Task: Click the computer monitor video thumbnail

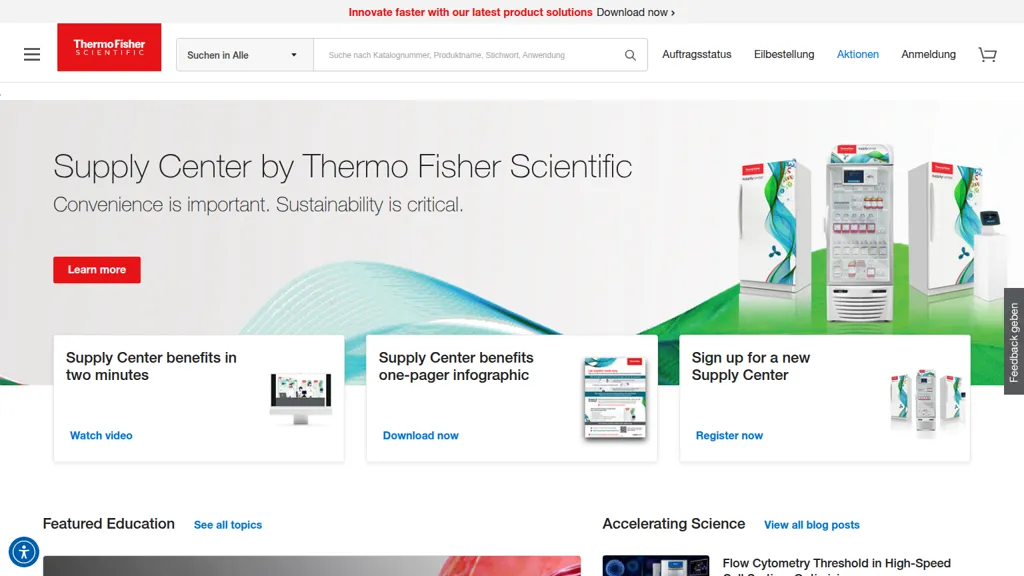Action: [x=301, y=398]
